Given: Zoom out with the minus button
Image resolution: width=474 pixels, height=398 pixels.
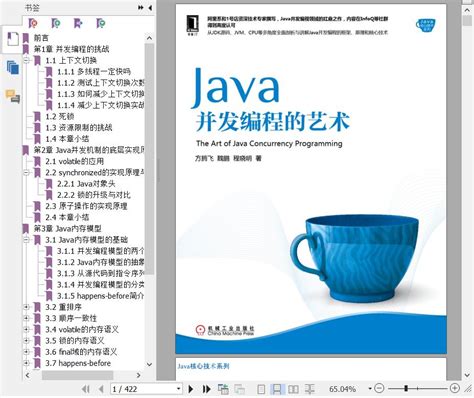Looking at the screenshot, I should click(379, 388).
